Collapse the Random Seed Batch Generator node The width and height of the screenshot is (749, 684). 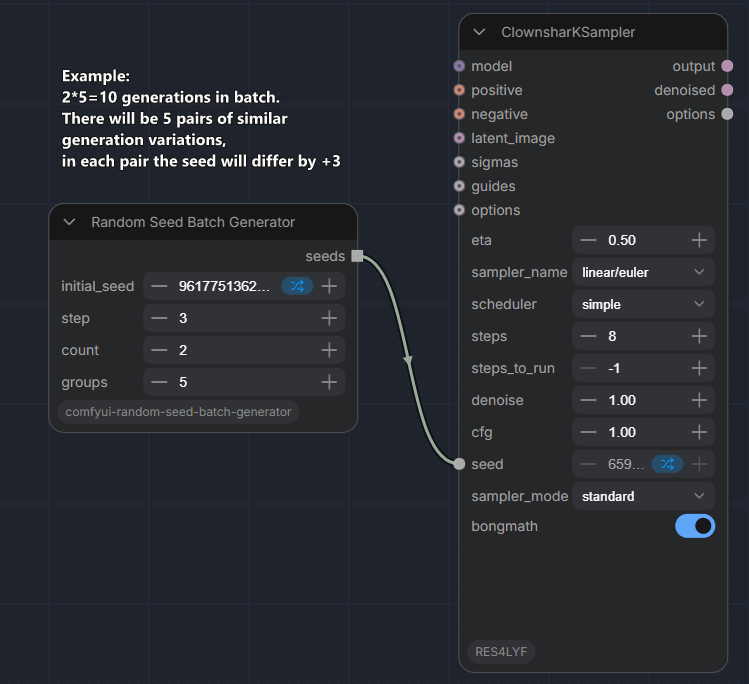point(69,222)
